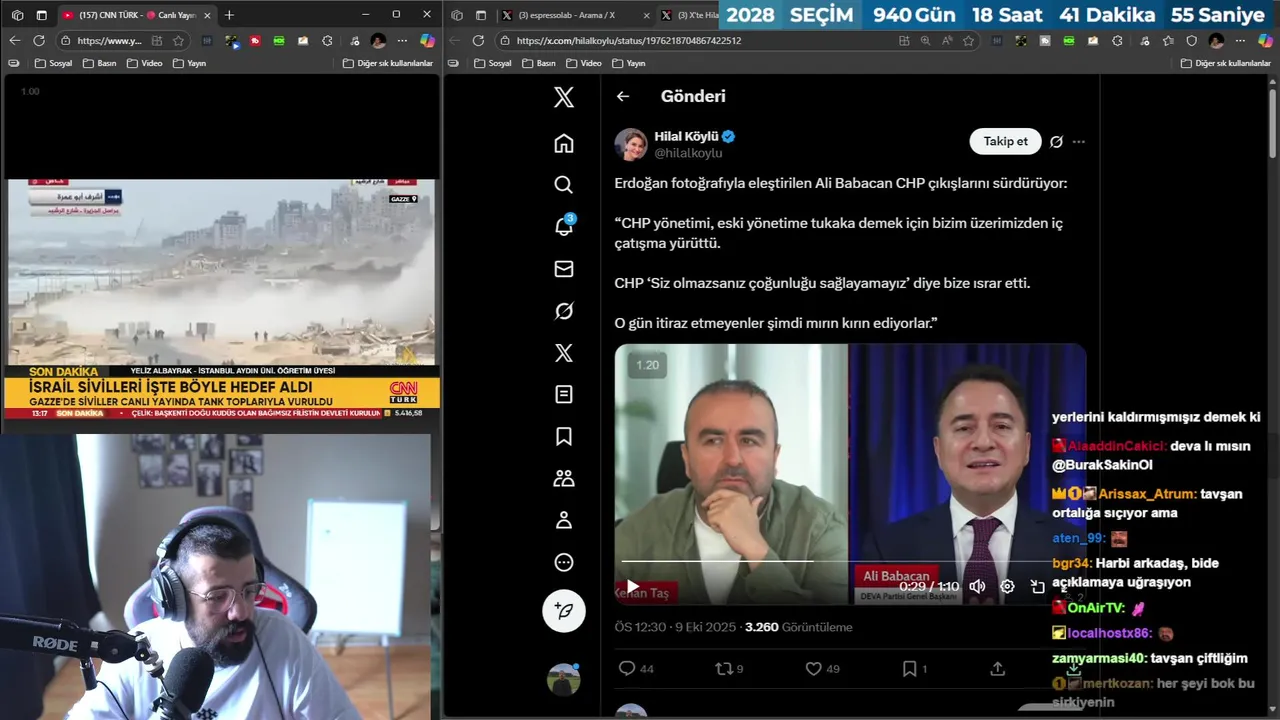Reload the right browser X page
1280x720 pixels.
pos(478,41)
